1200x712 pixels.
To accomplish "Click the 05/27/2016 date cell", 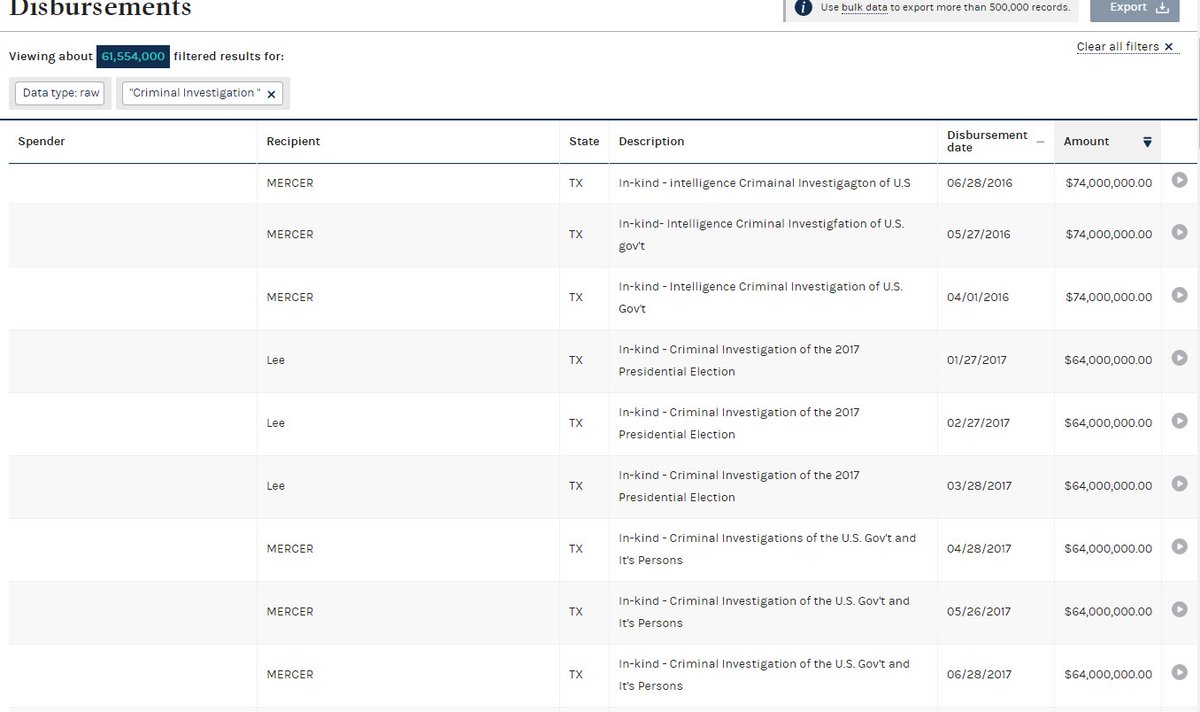I will click(978, 235).
